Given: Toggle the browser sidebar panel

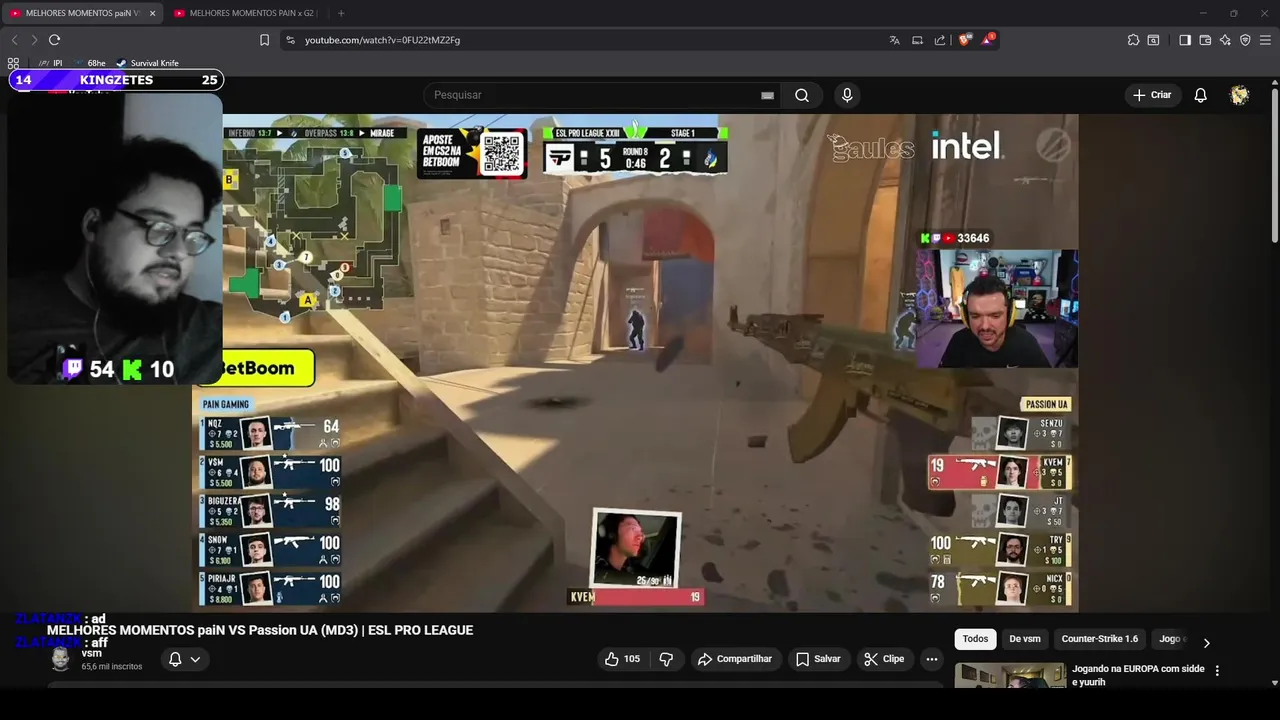Looking at the screenshot, I should [x=1185, y=40].
